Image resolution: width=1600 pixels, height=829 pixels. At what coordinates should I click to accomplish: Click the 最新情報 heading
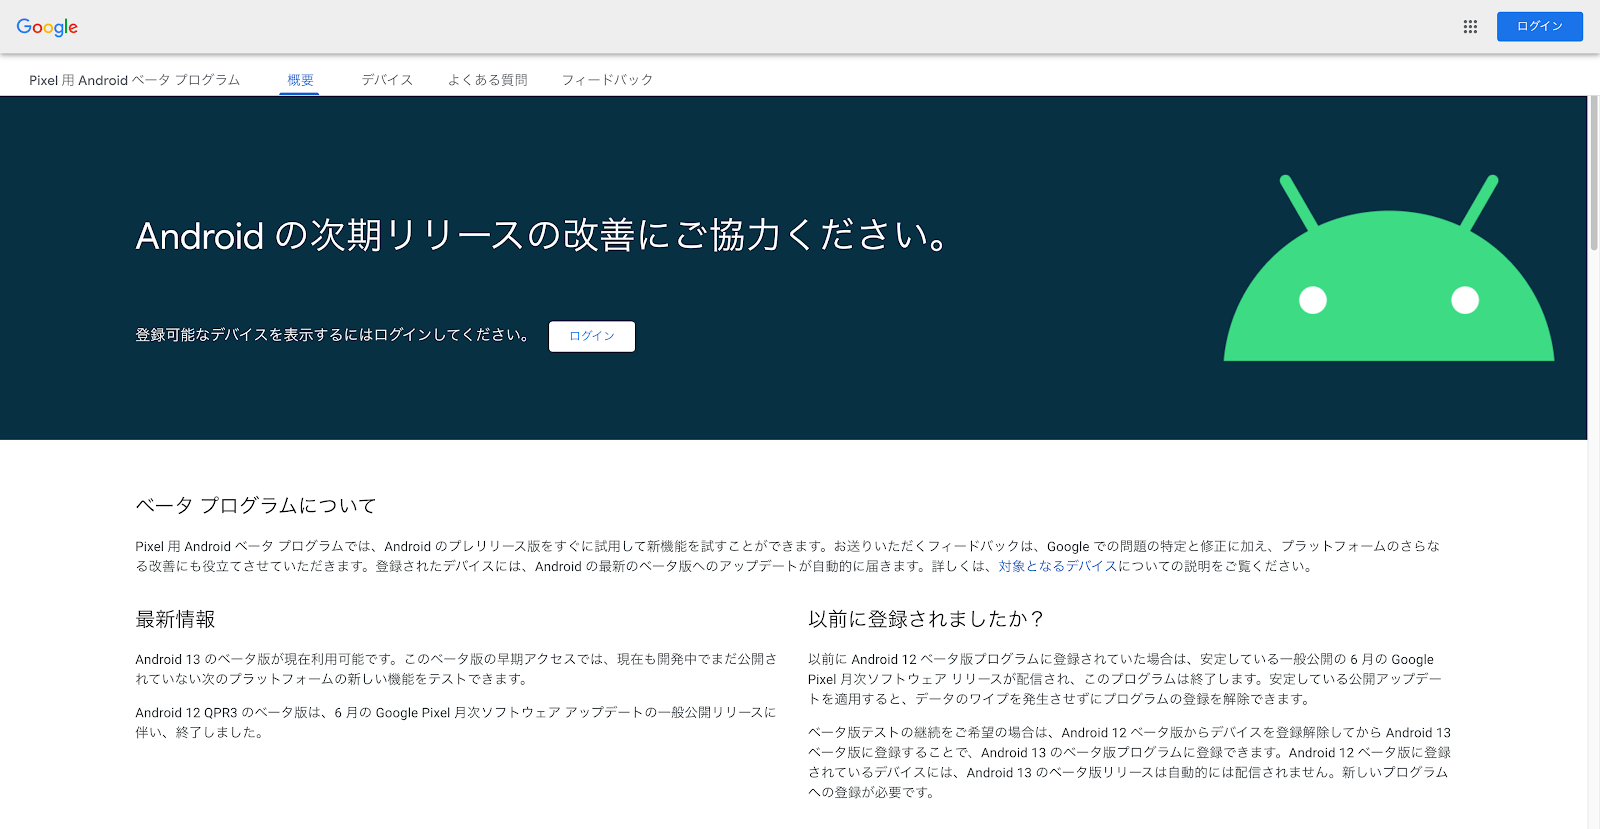(x=176, y=619)
